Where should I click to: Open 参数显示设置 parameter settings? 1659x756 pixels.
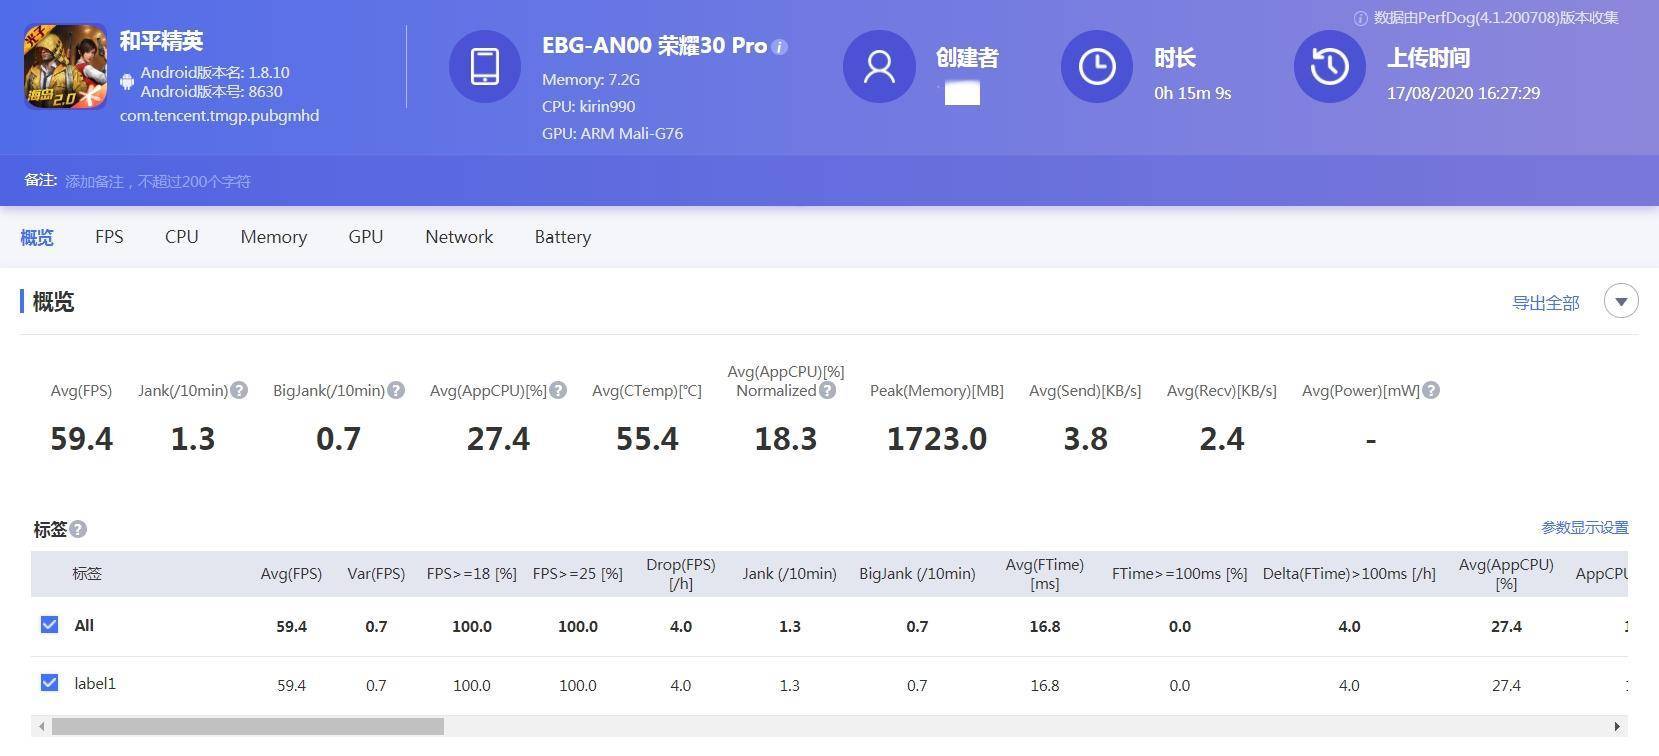pyautogui.click(x=1584, y=527)
